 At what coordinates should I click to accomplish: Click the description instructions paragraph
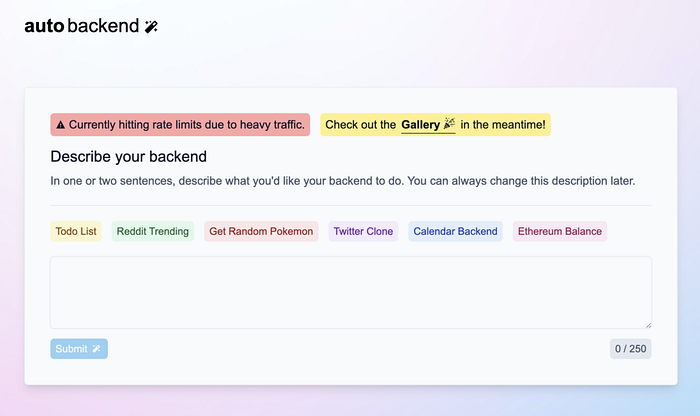coord(342,181)
